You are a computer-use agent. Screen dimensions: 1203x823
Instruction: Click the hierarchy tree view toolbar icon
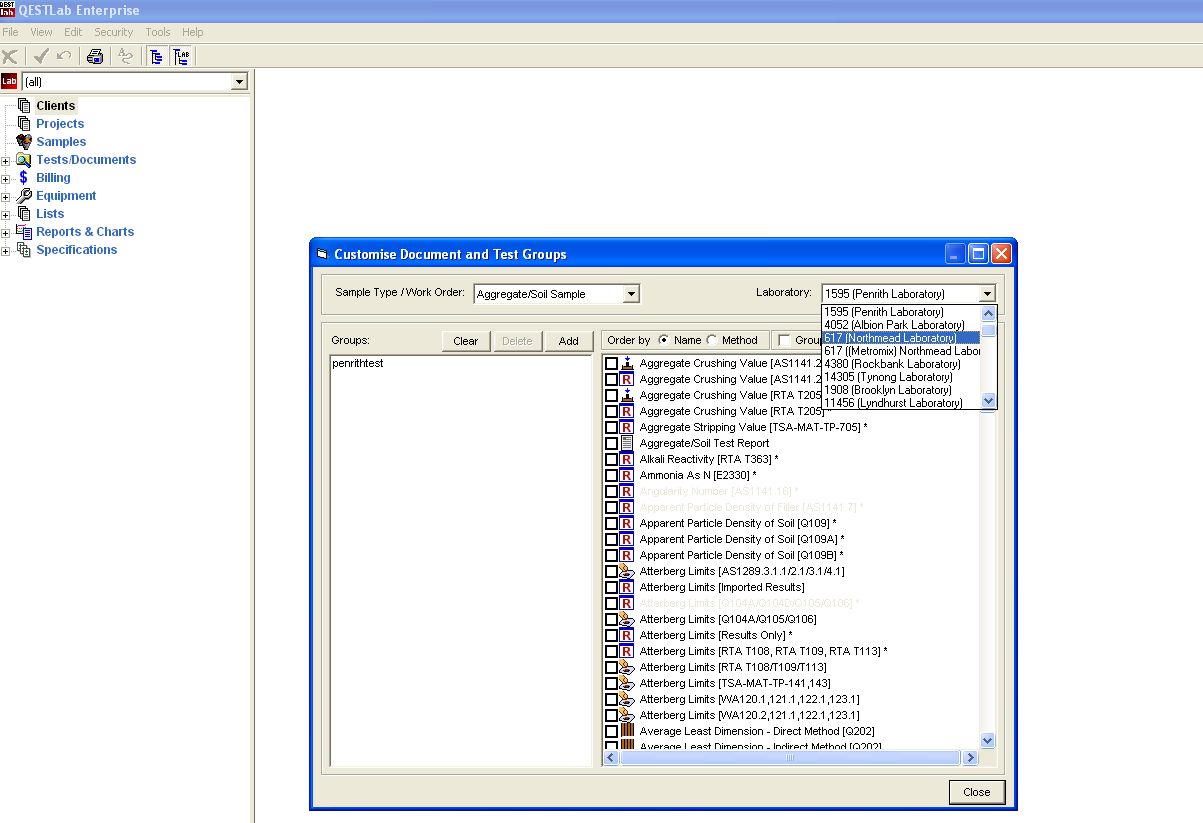click(156, 57)
